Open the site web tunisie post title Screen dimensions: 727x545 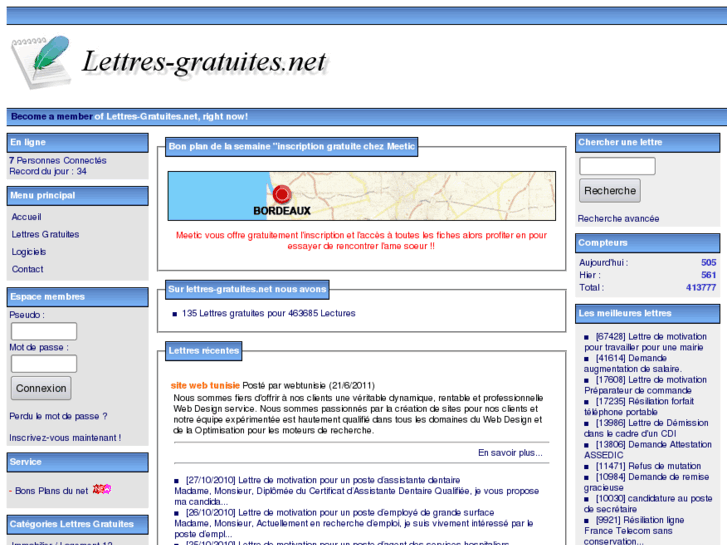tap(205, 385)
